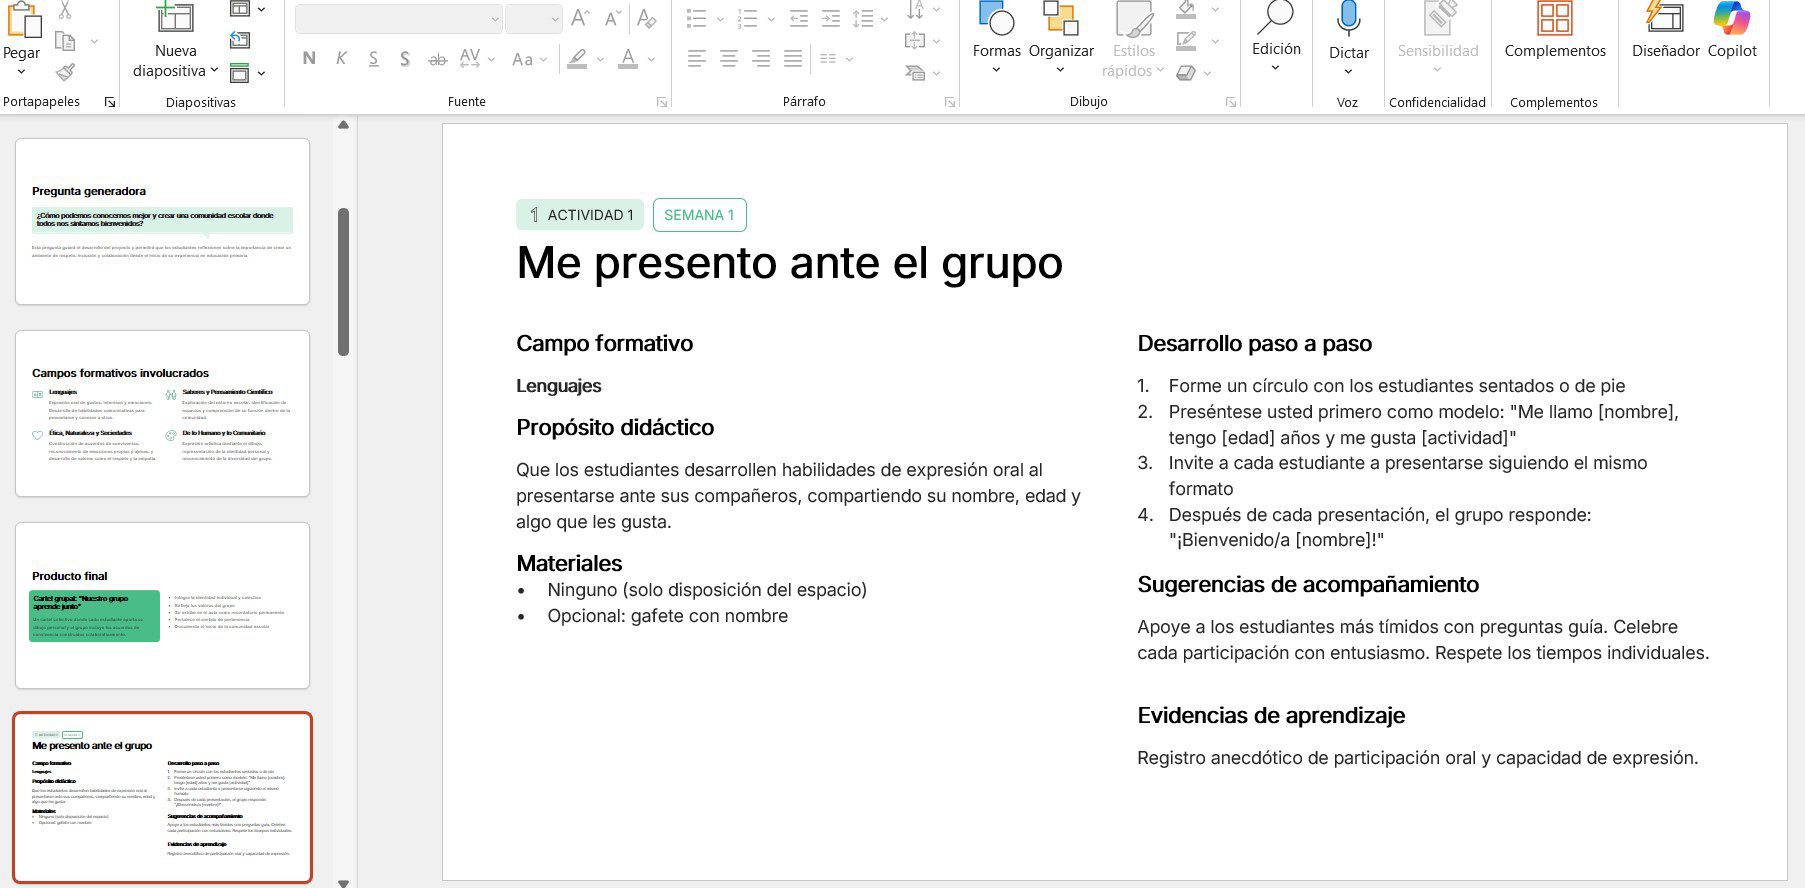The height and width of the screenshot is (888, 1805).
Task: Click the font color button
Action: click(628, 59)
